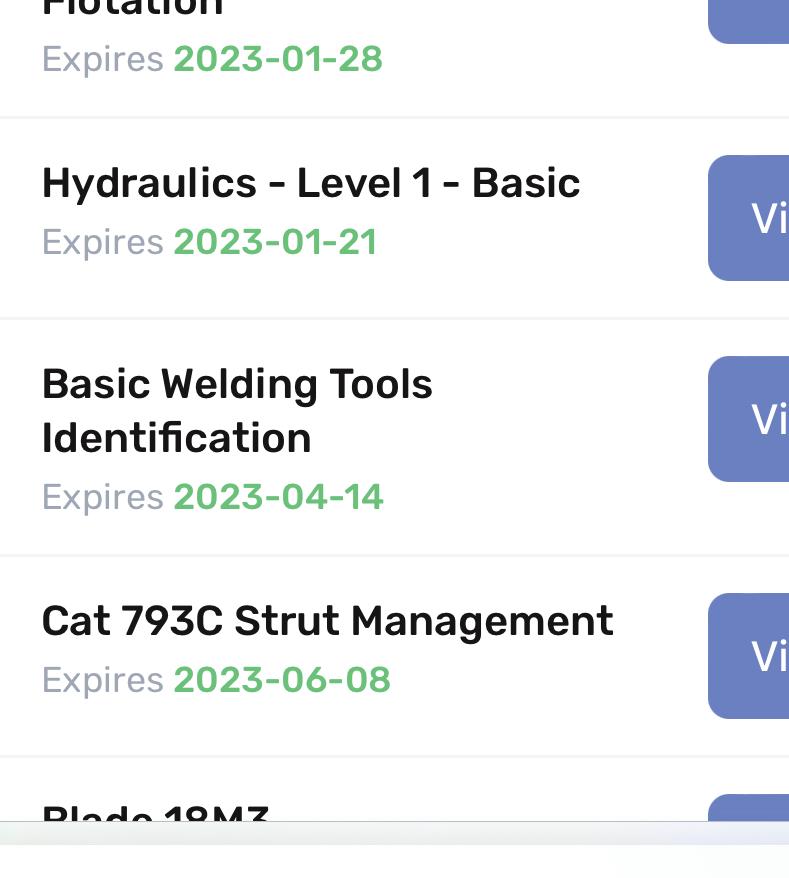This screenshot has height=878, width=789.
Task: Click the 2023-01-21 expiry date
Action: click(x=276, y=242)
